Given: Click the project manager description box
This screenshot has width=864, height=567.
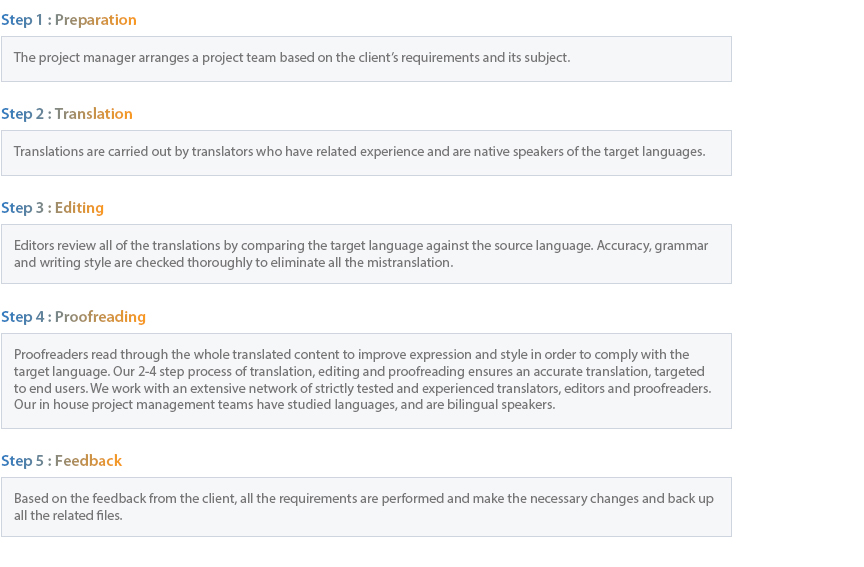Looking at the screenshot, I should point(366,58).
